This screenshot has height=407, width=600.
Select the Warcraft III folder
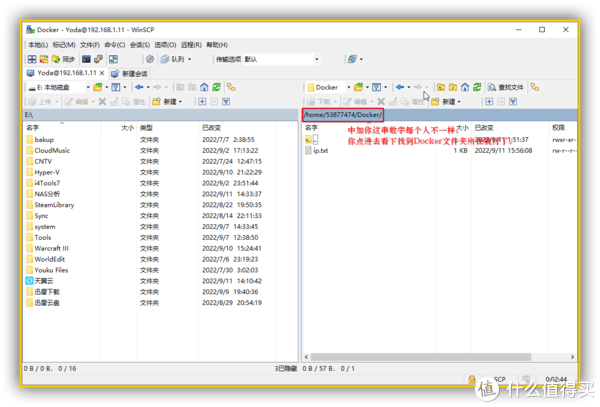pos(47,248)
